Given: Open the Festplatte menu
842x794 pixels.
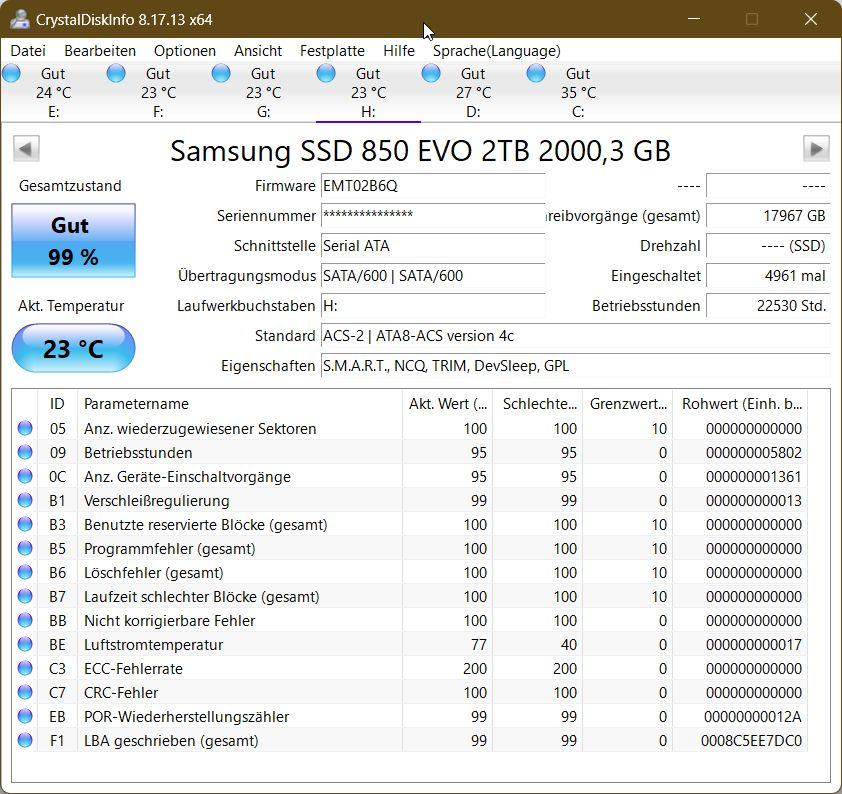Looking at the screenshot, I should (x=332, y=51).
